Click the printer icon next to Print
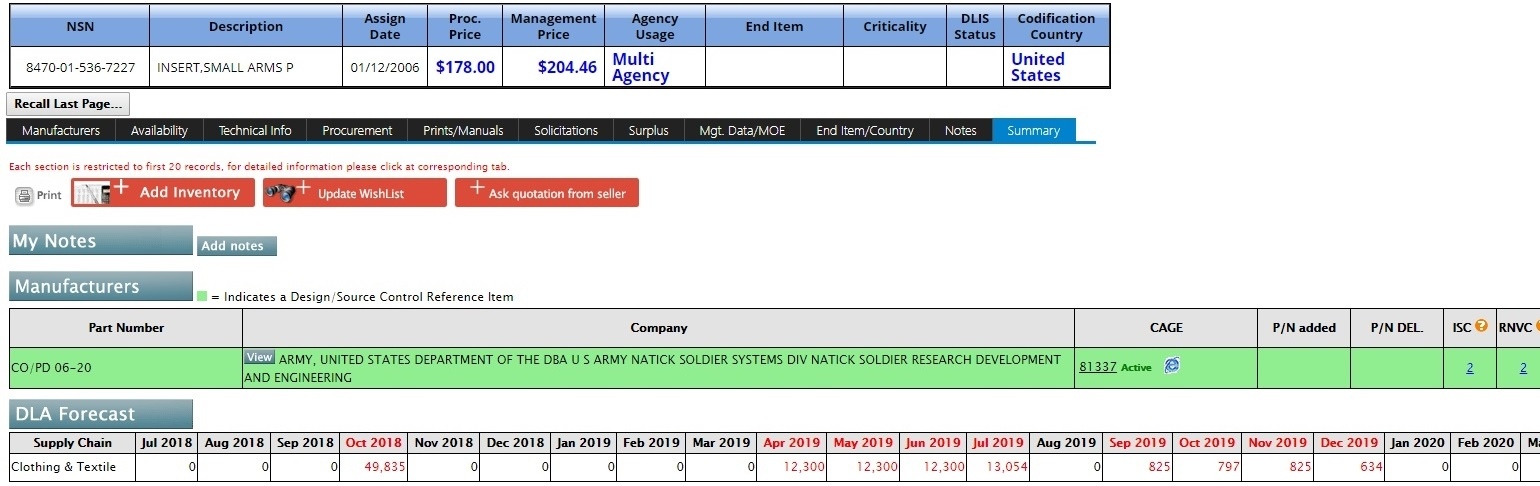 (24, 195)
